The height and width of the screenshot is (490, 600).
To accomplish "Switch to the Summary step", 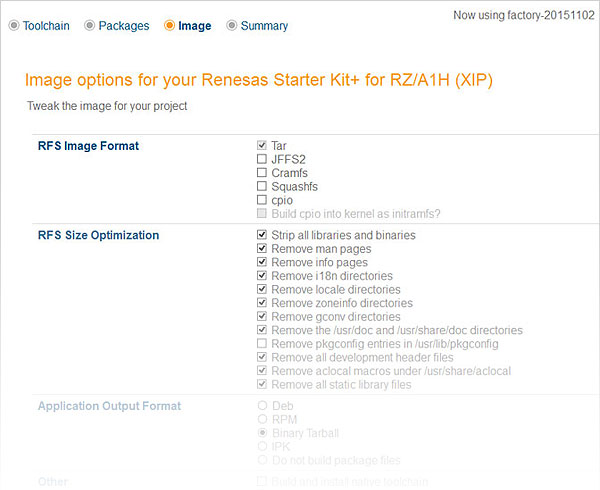I will [x=257, y=26].
